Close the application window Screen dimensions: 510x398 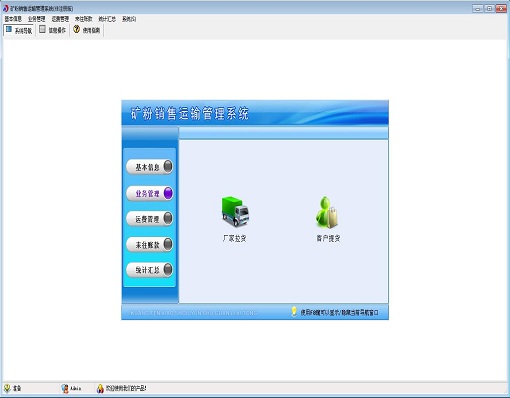[501, 9]
